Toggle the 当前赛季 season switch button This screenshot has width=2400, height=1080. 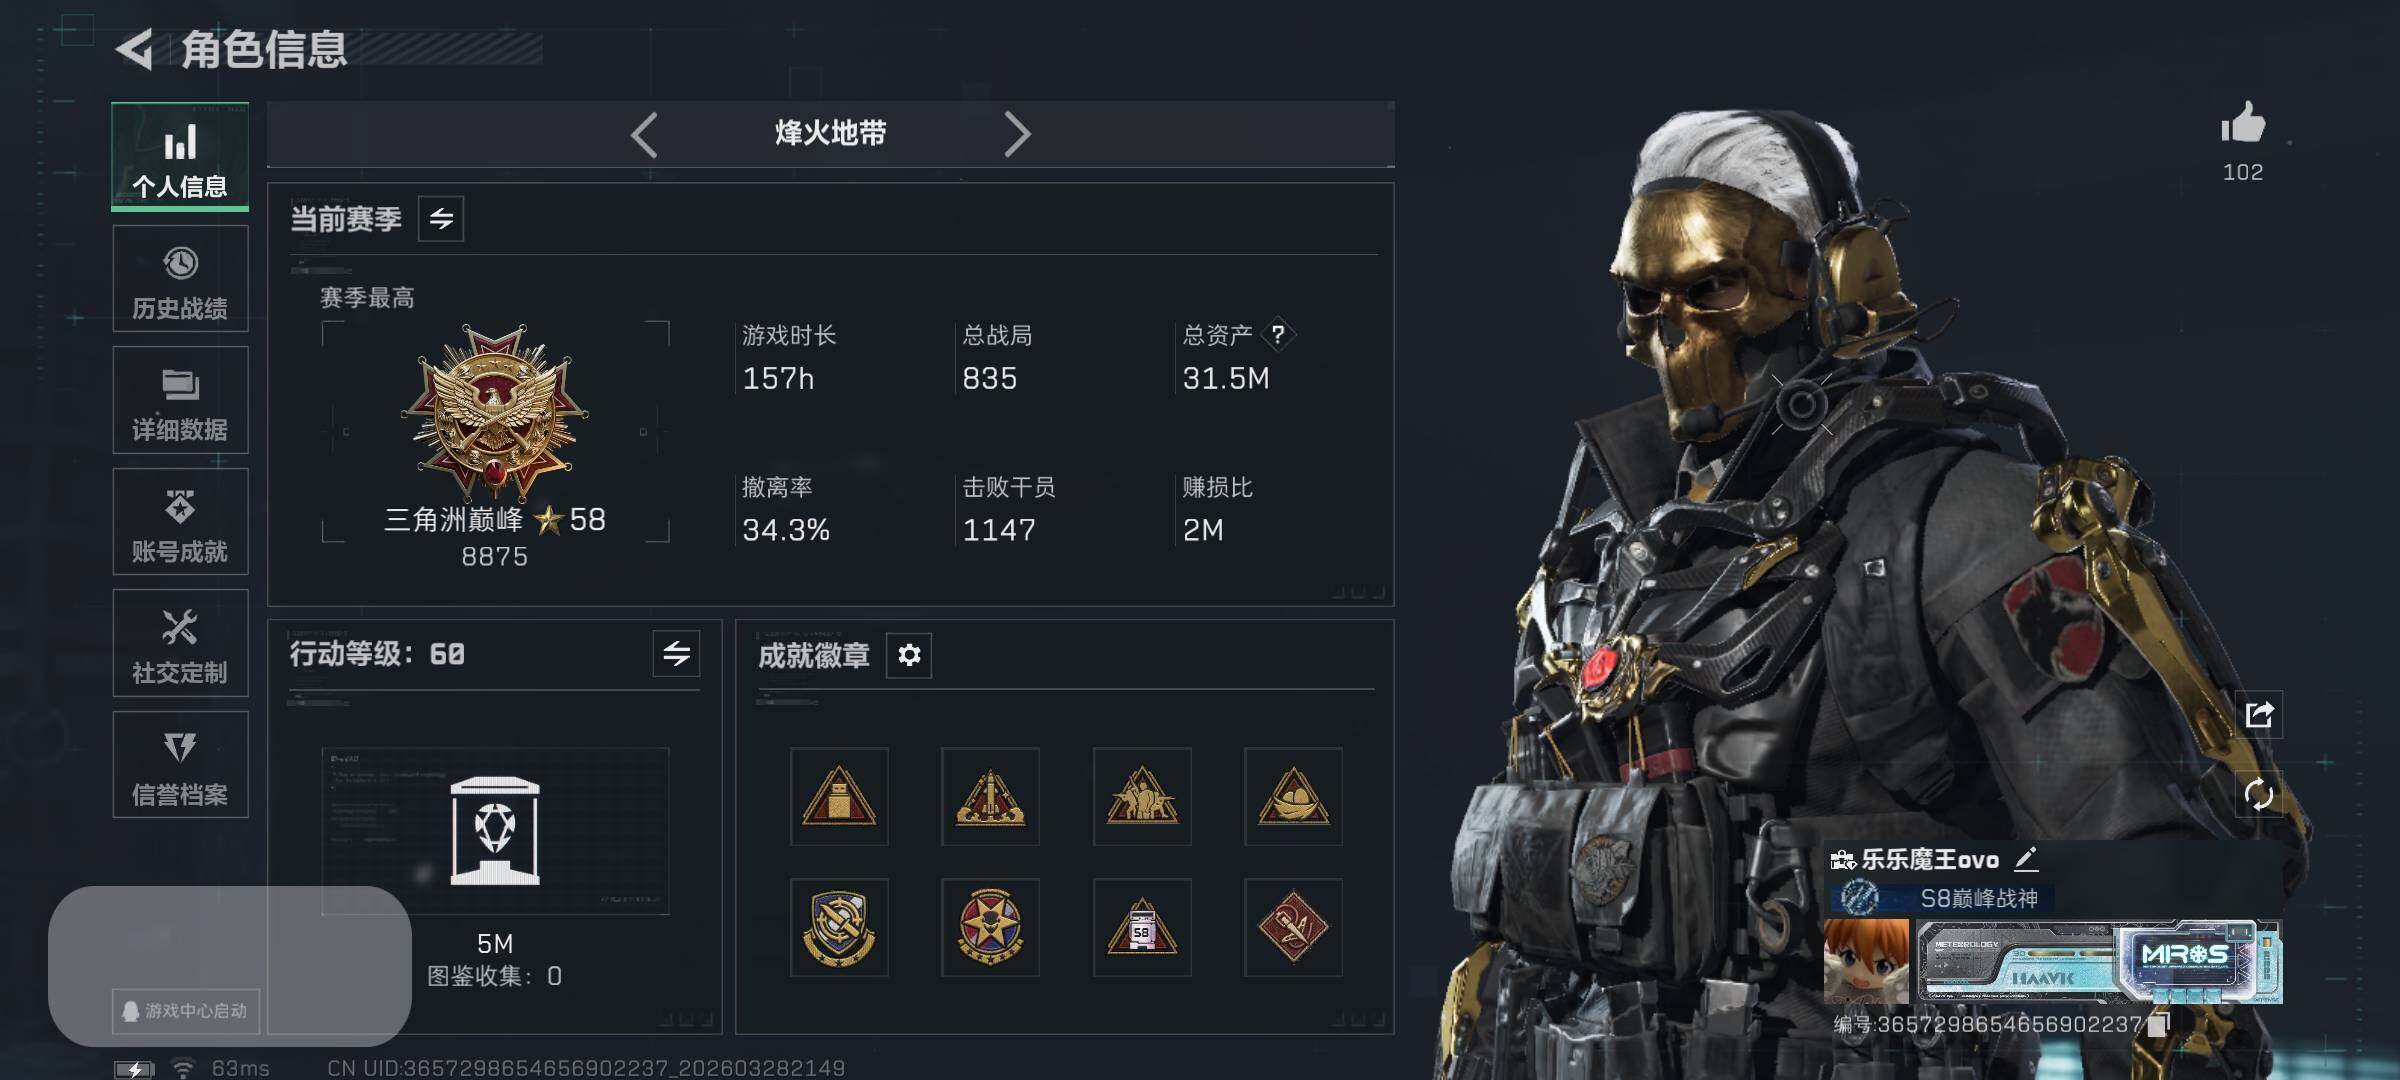click(441, 218)
